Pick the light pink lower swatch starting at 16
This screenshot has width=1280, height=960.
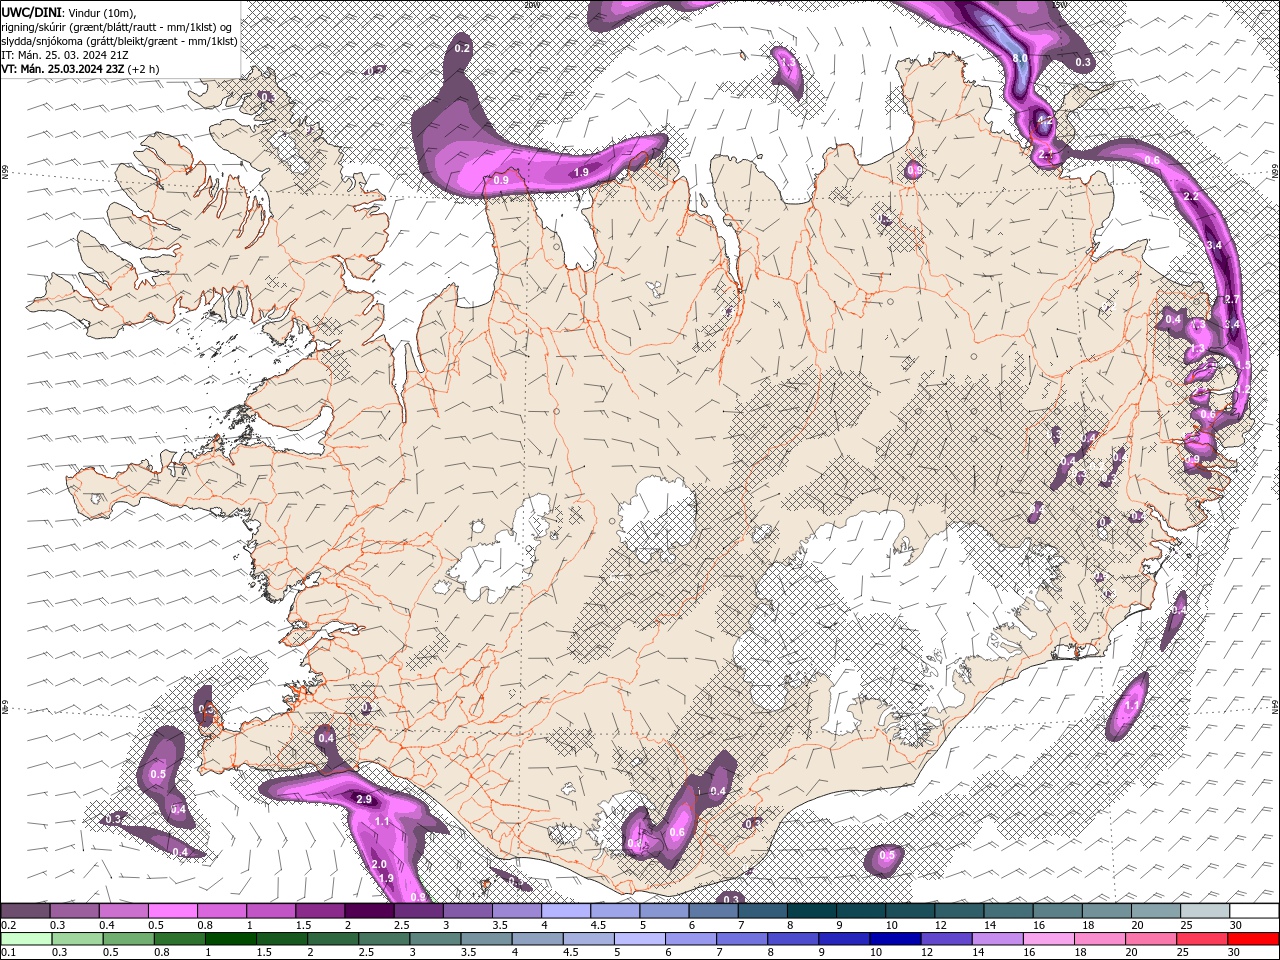pos(1047,939)
